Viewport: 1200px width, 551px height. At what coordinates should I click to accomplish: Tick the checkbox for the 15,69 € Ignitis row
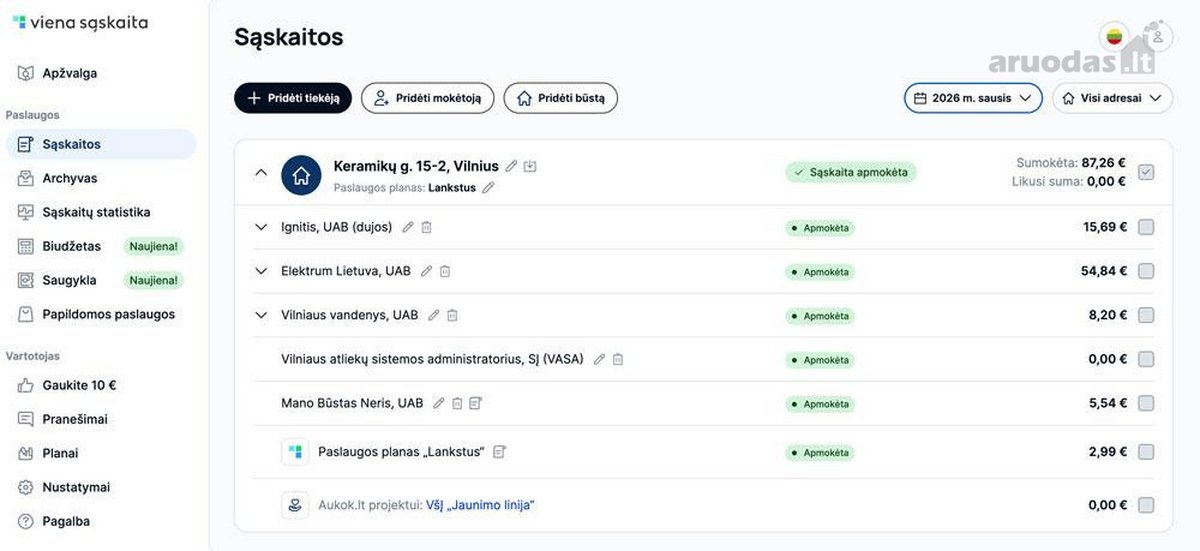coord(1146,227)
